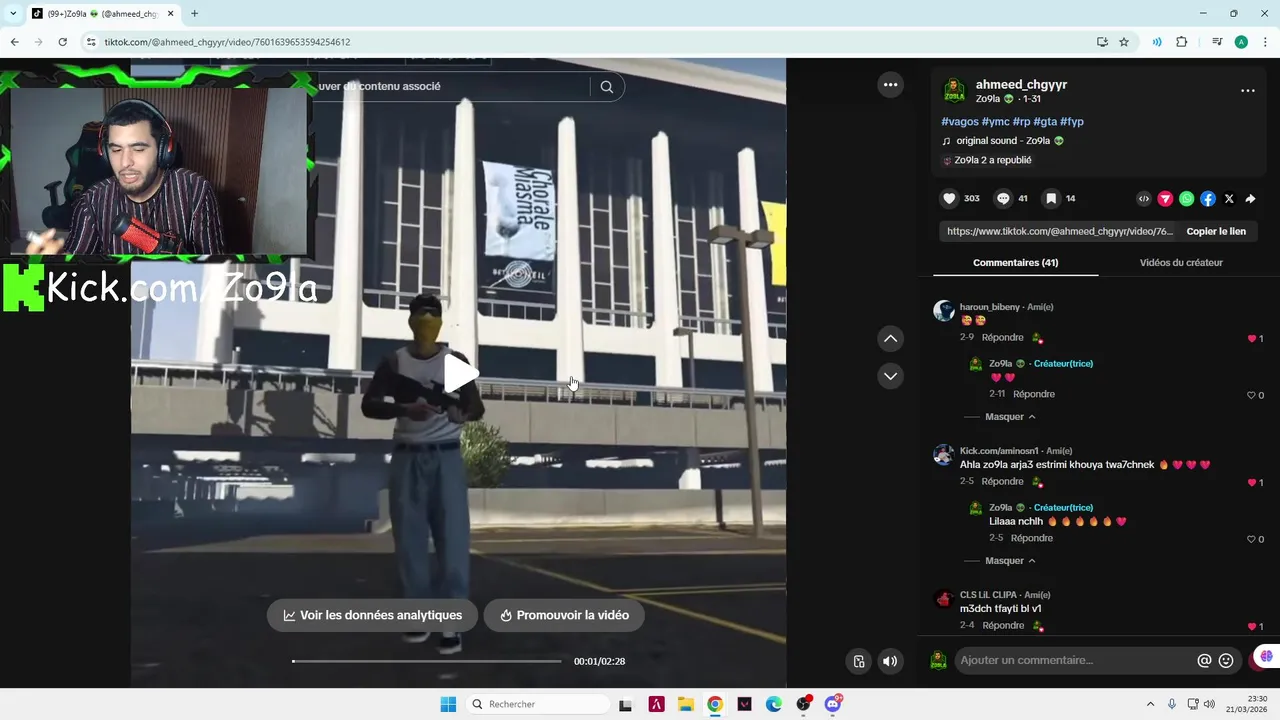Viewport: 1280px width, 720px height.
Task: Open the #fyp hashtag
Action: [1072, 121]
